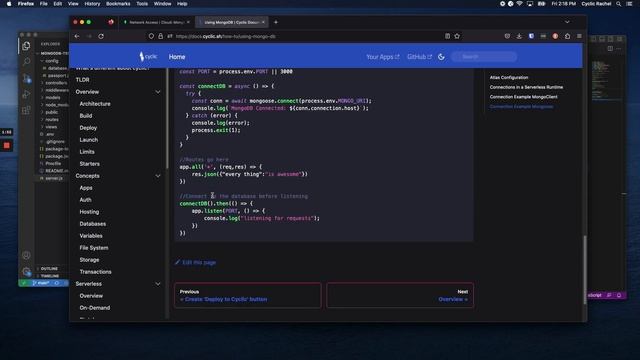Click the Wi-Fi status icon
Image resolution: width=640 pixels, height=360 pixels.
click(x=520, y=4)
